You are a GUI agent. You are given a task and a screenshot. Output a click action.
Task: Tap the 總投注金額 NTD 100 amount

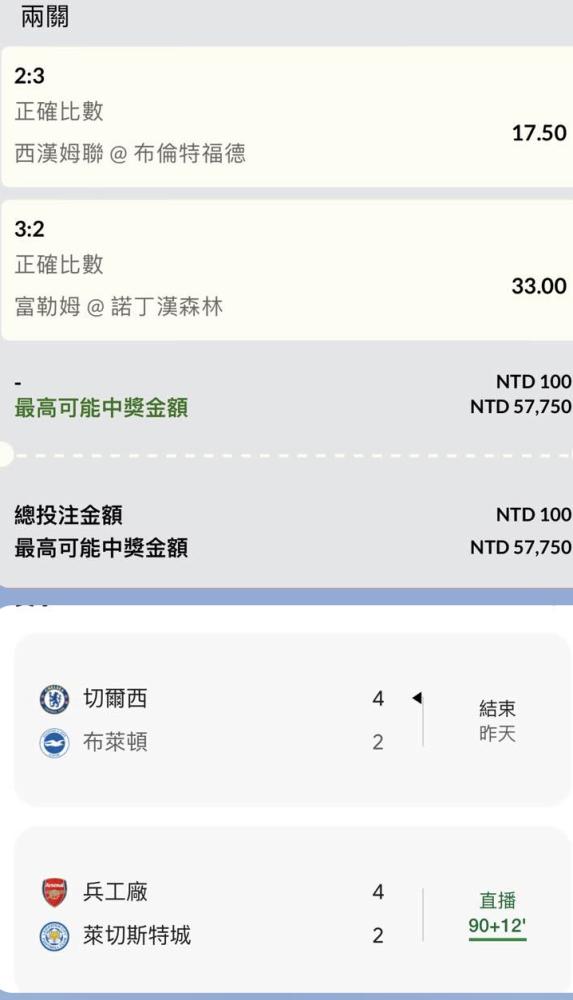(x=533, y=515)
